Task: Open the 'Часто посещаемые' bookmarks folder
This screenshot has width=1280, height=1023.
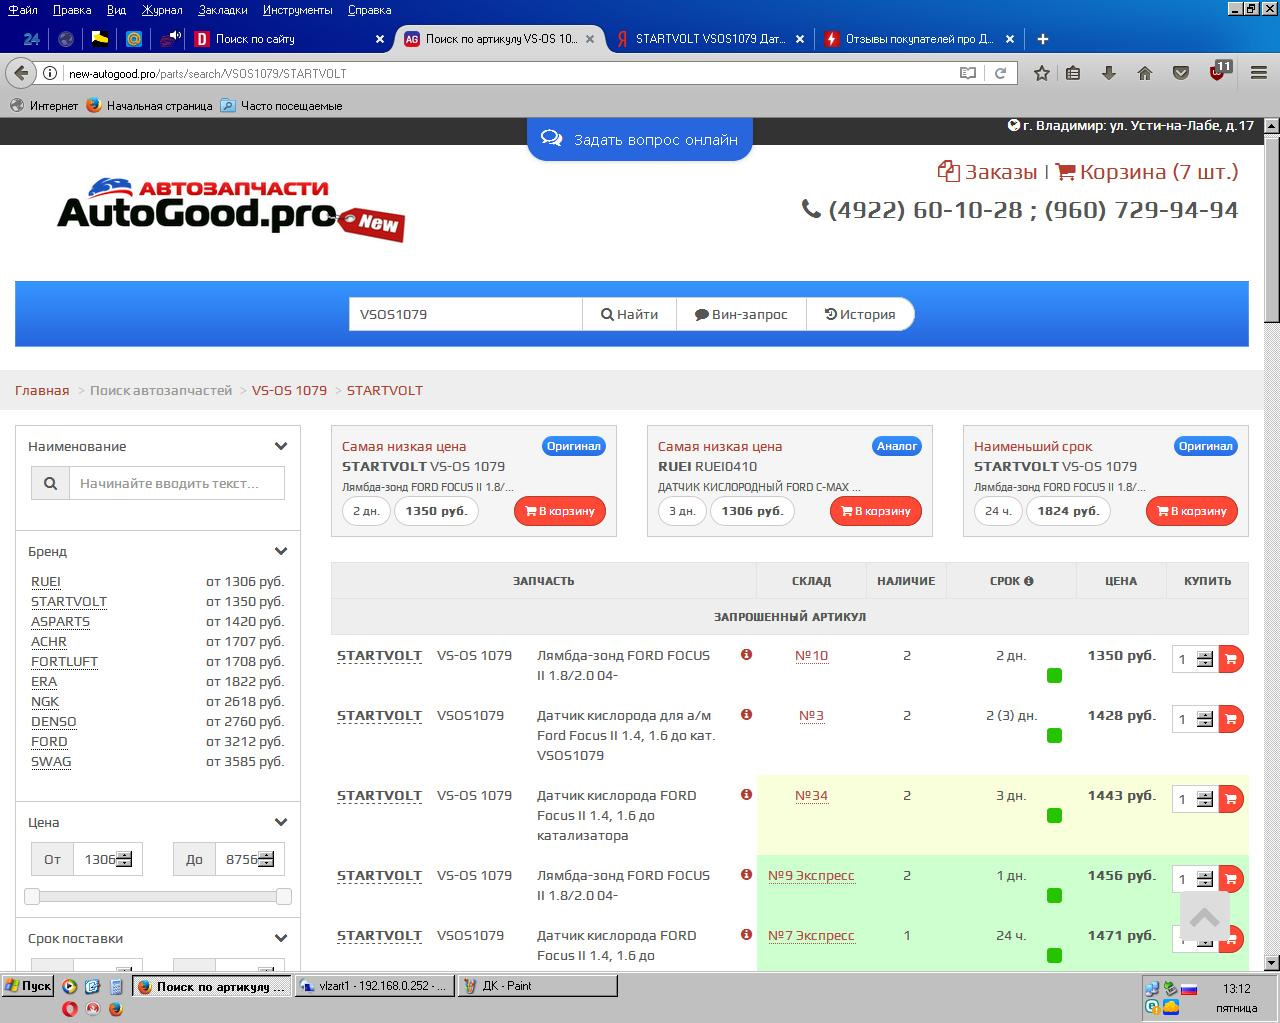Action: tap(281, 106)
